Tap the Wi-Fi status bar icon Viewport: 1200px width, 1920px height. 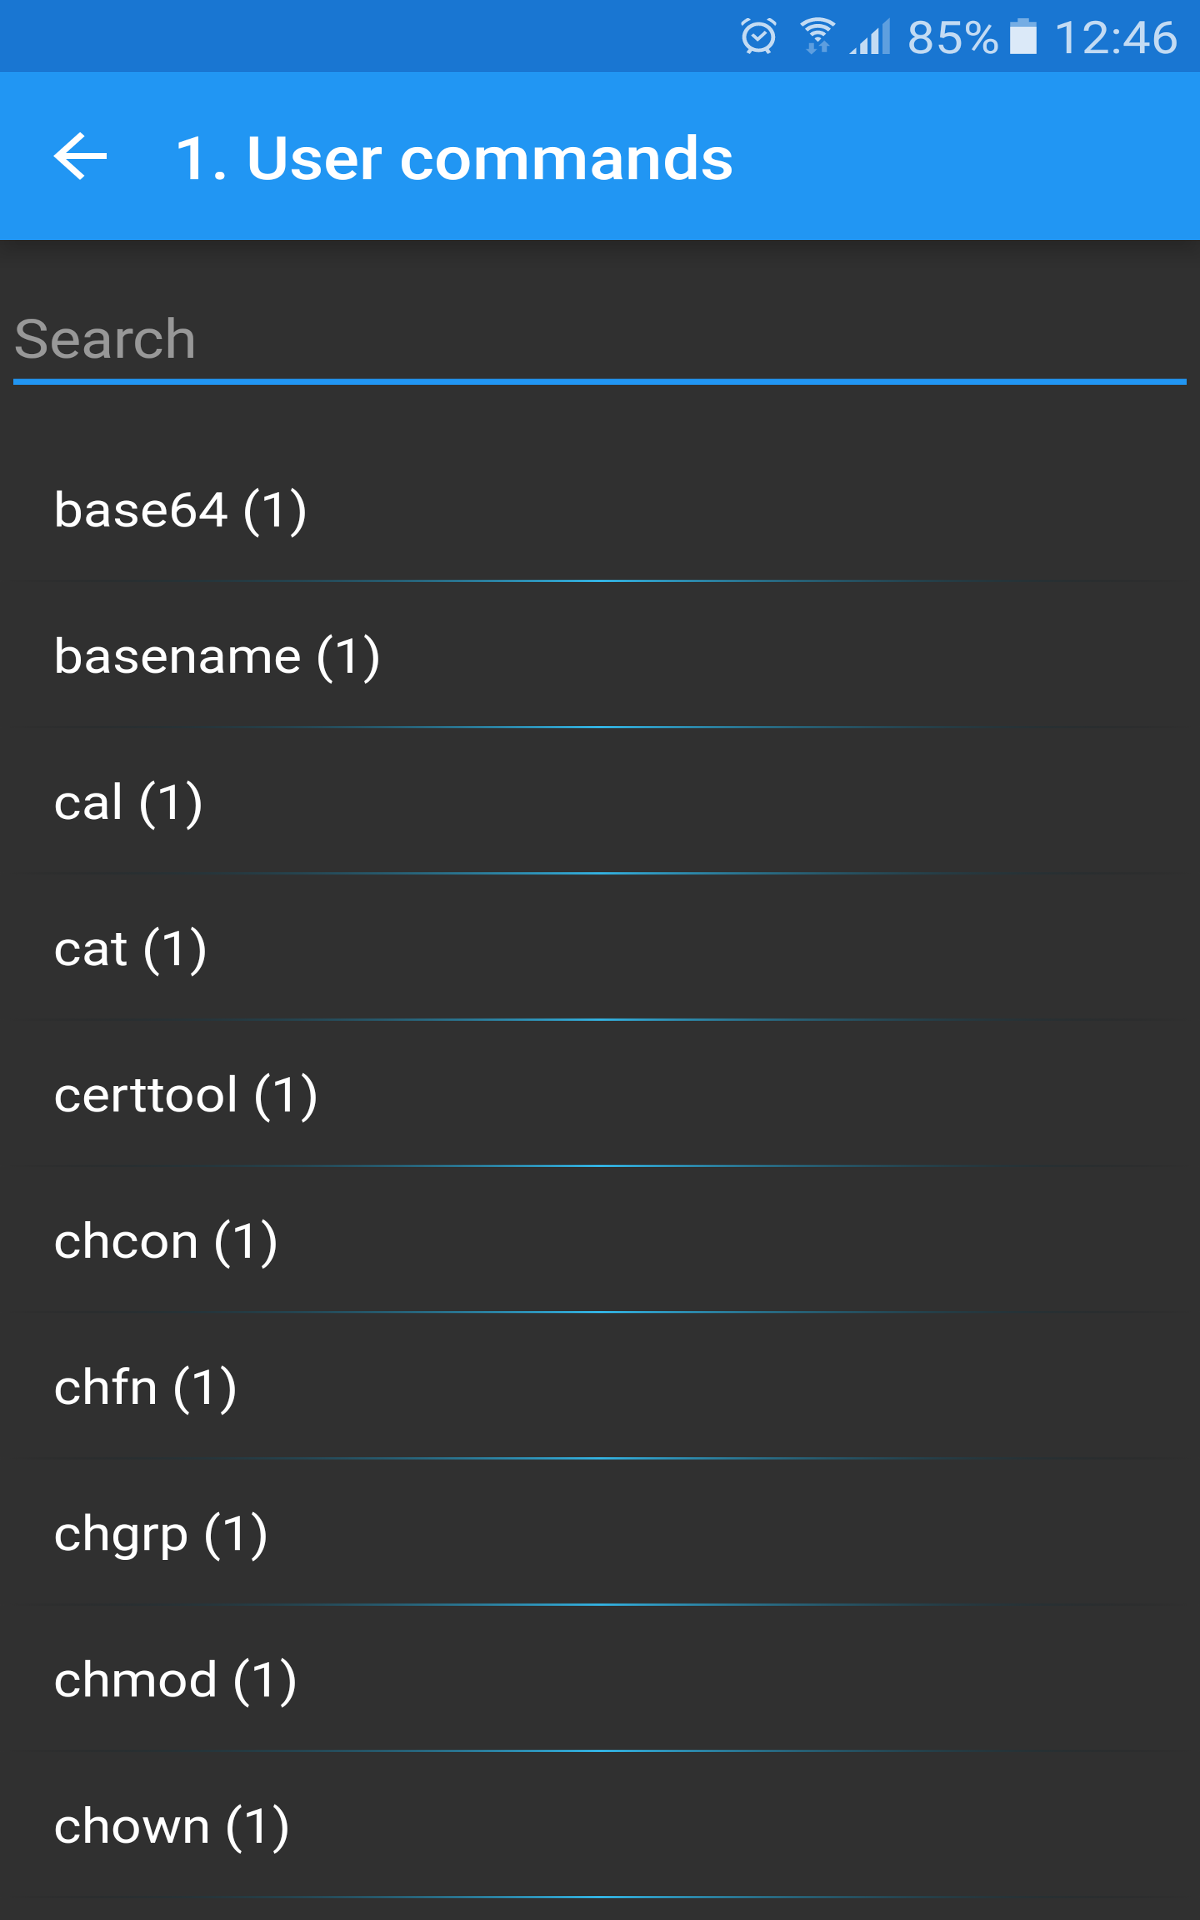(x=818, y=37)
